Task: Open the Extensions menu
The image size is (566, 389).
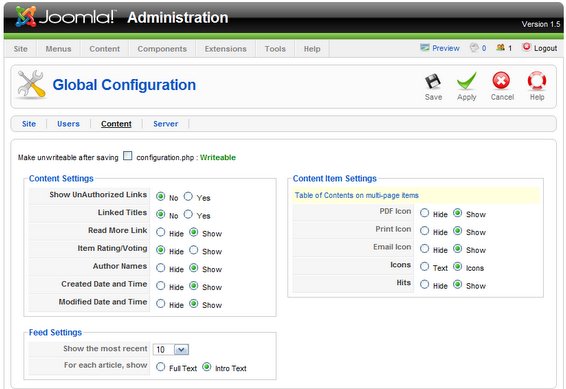Action: (226, 49)
